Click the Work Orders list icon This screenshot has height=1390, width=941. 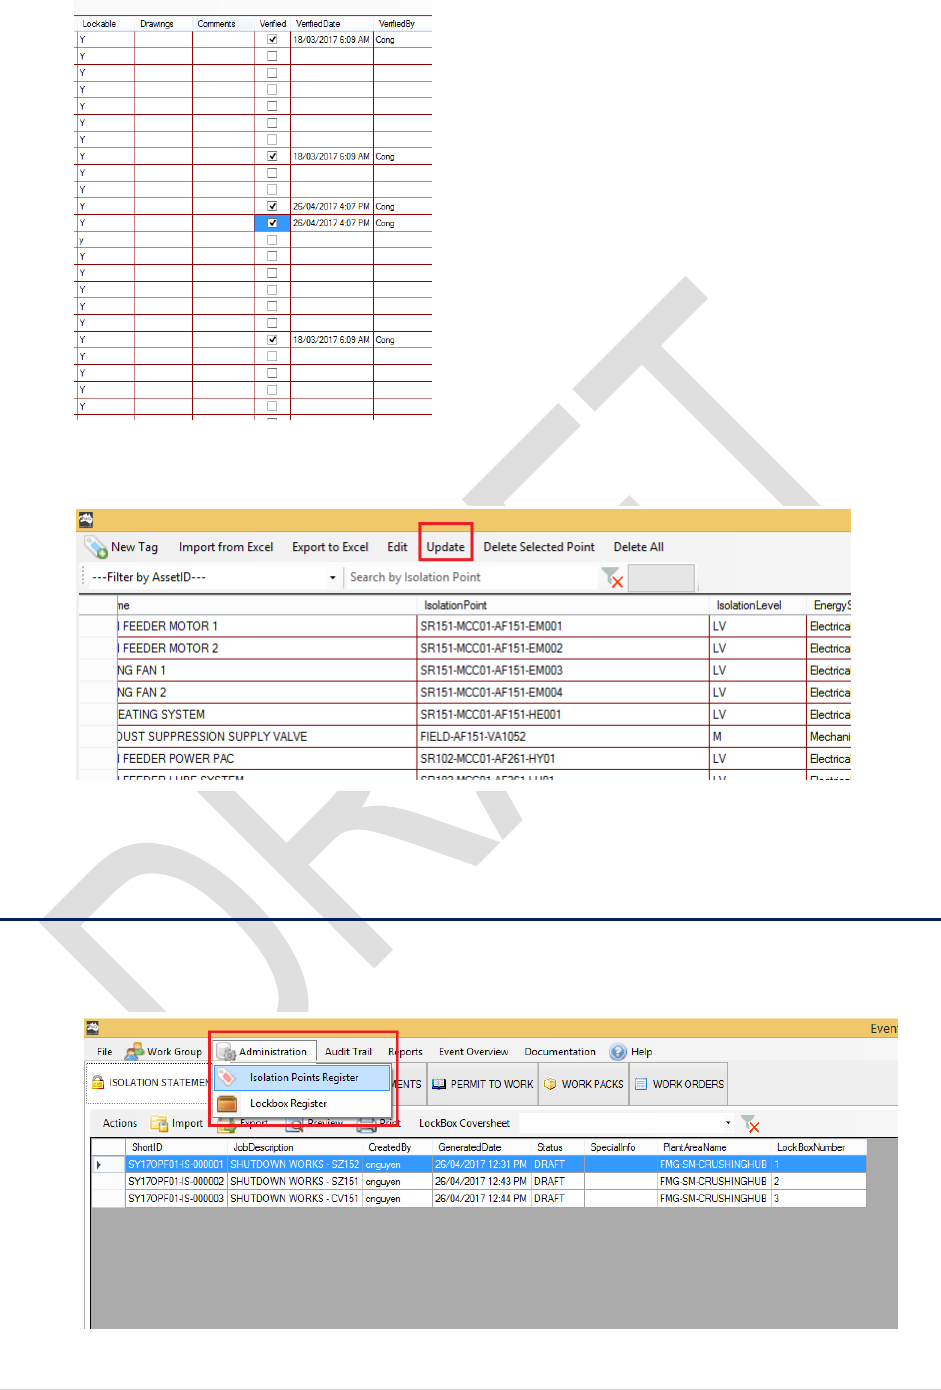pyautogui.click(x=641, y=1083)
